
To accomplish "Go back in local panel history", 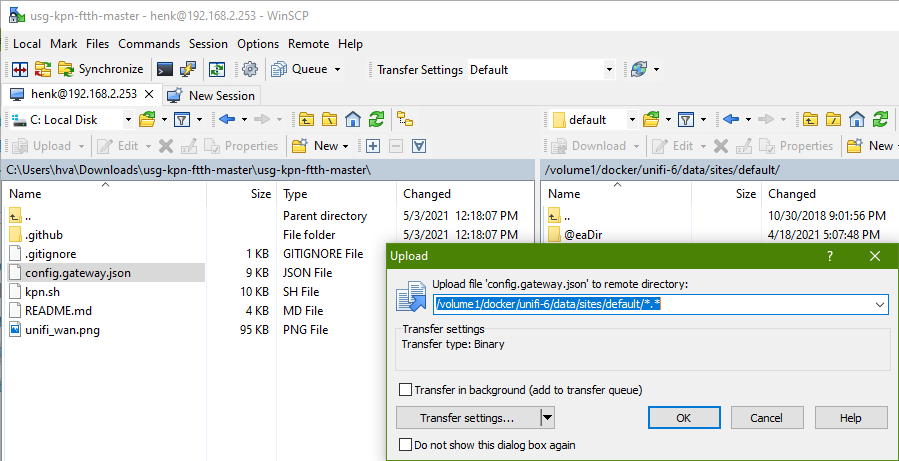I will [227, 120].
